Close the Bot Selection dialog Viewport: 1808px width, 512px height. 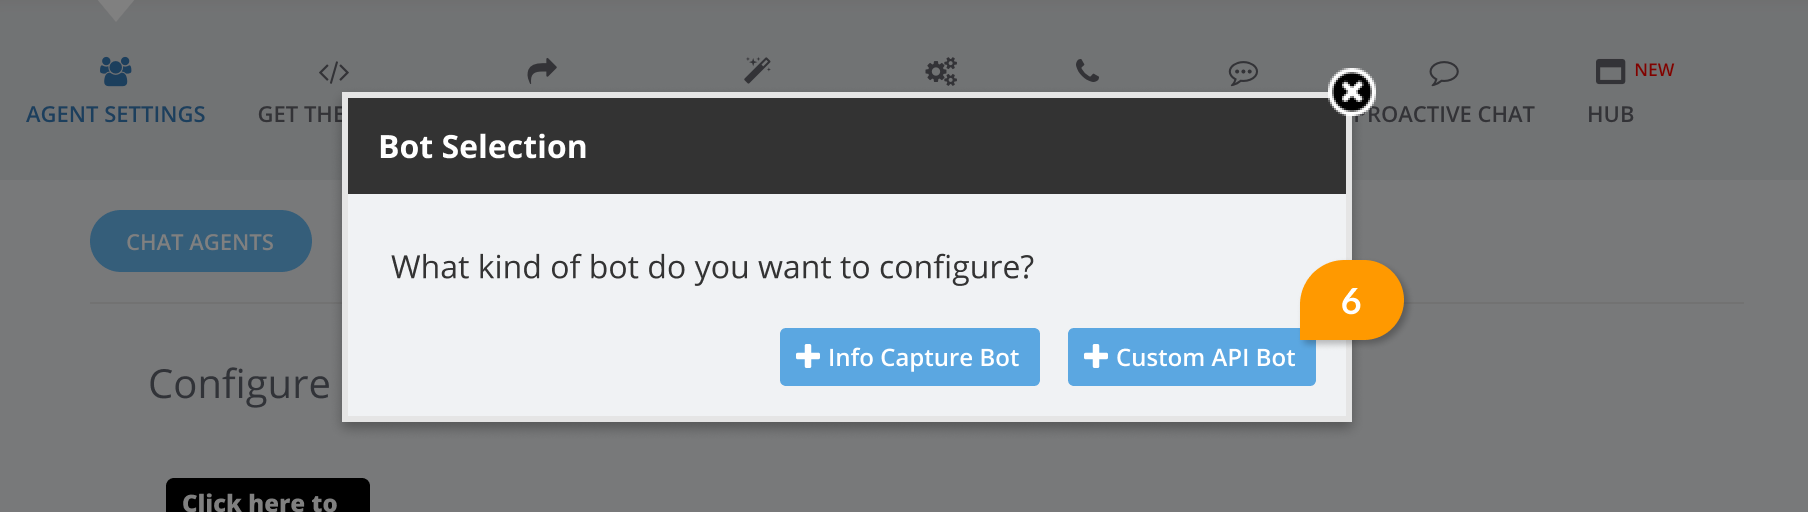[x=1352, y=93]
